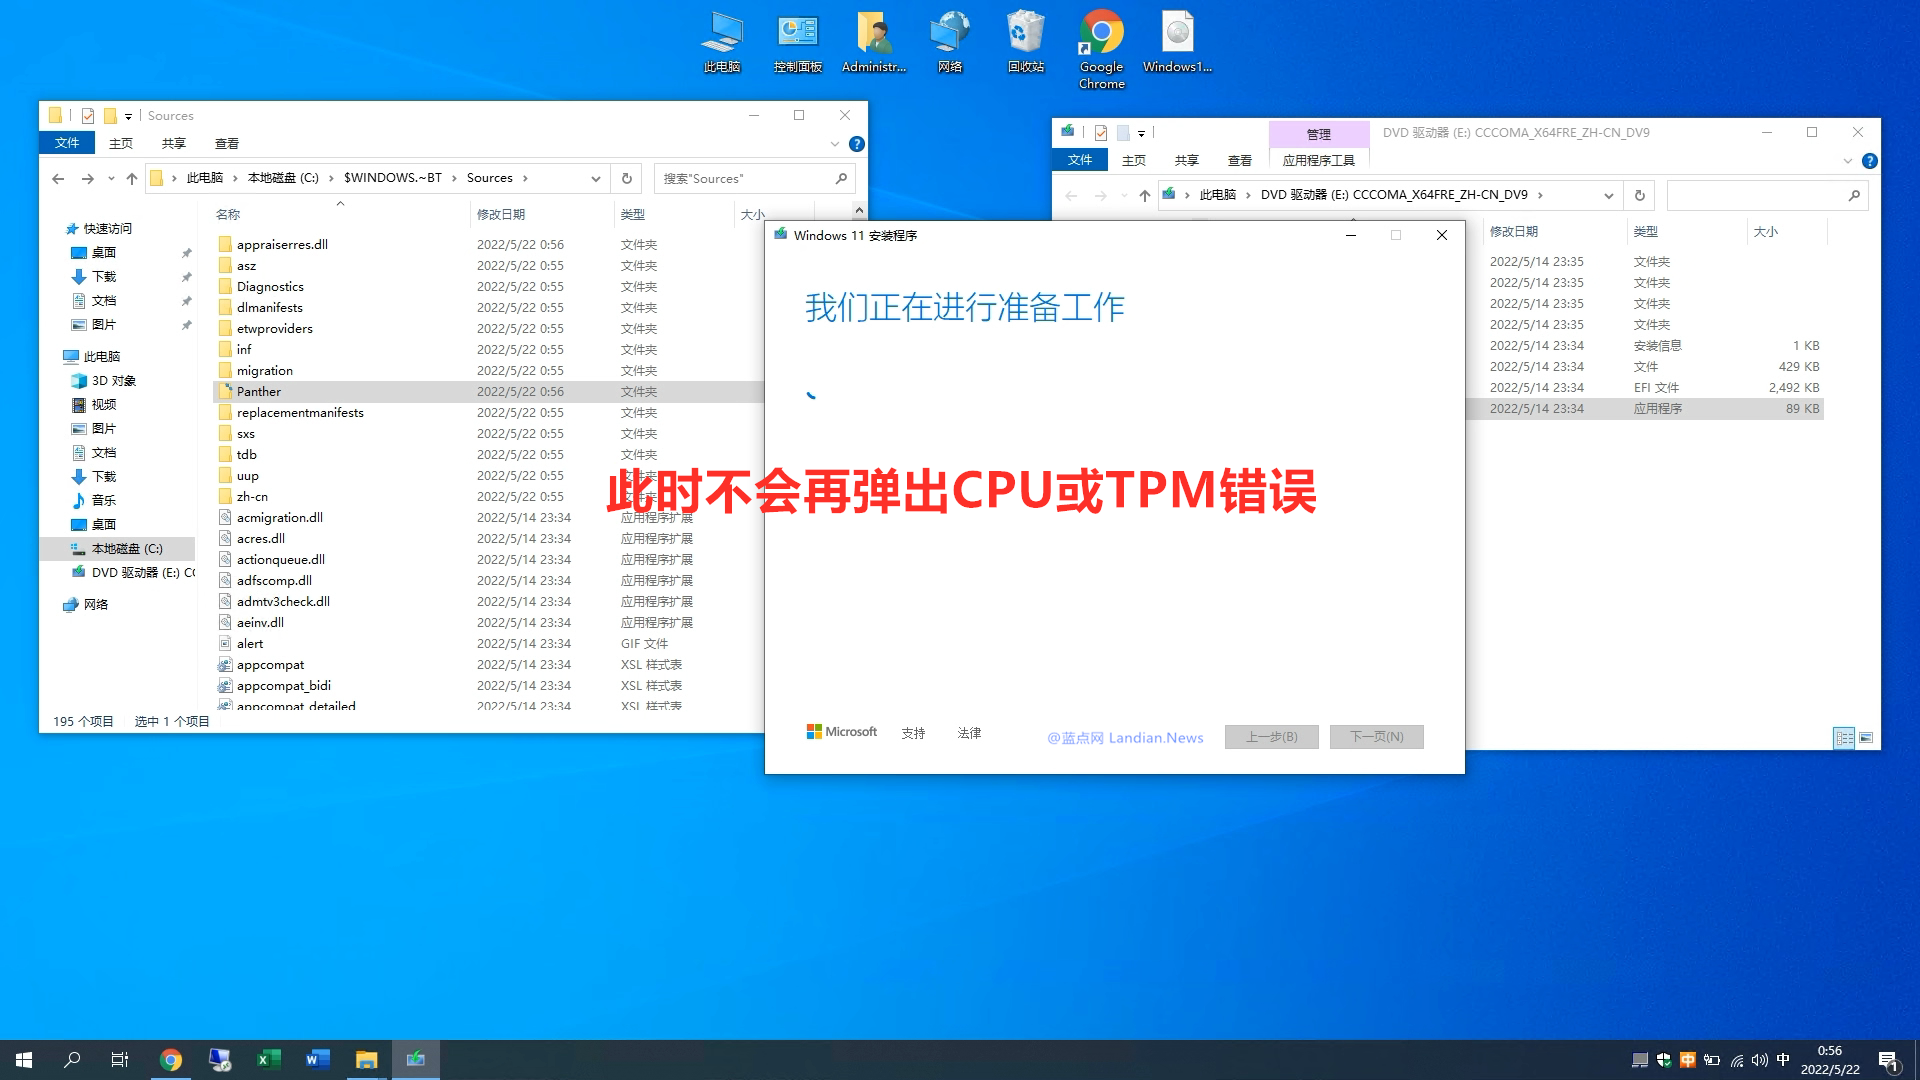This screenshot has height=1080, width=1920.
Task: Open Excel from the taskbar
Action: point(268,1059)
